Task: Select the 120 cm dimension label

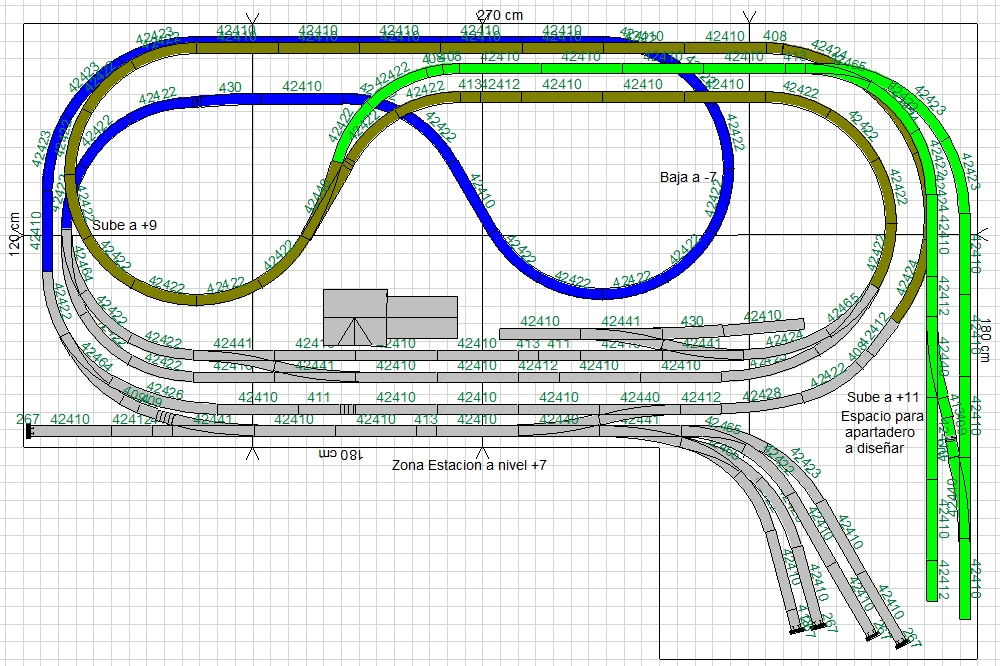Action: click(14, 234)
